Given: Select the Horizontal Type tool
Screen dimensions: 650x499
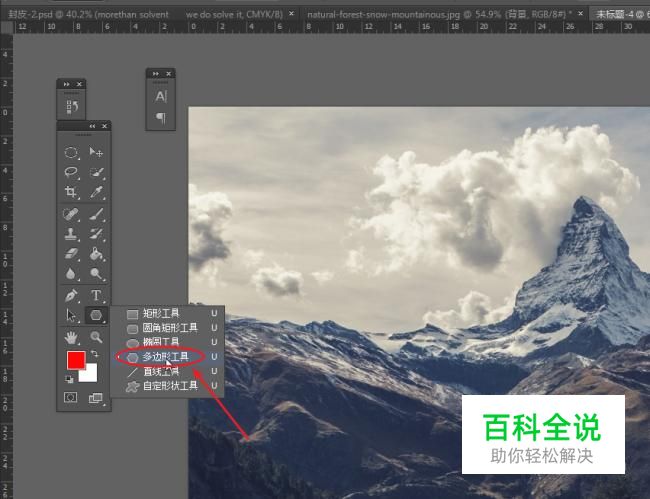Looking at the screenshot, I should (96, 296).
